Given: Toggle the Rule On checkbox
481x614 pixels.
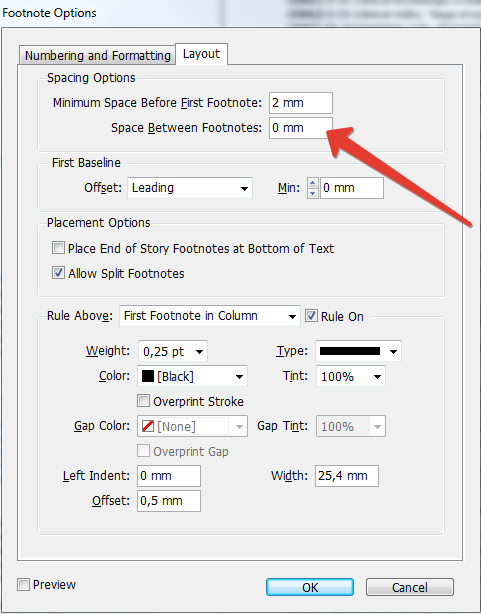Looking at the screenshot, I should 311,316.
